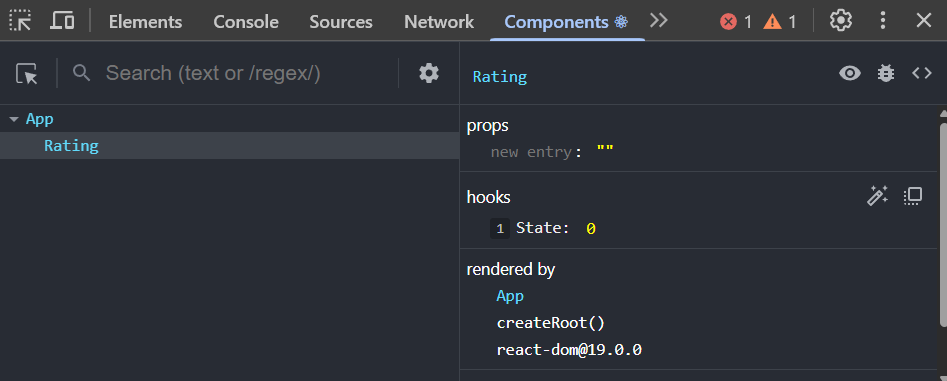Click the rendered by section heading
This screenshot has height=381, width=947.
(510, 269)
